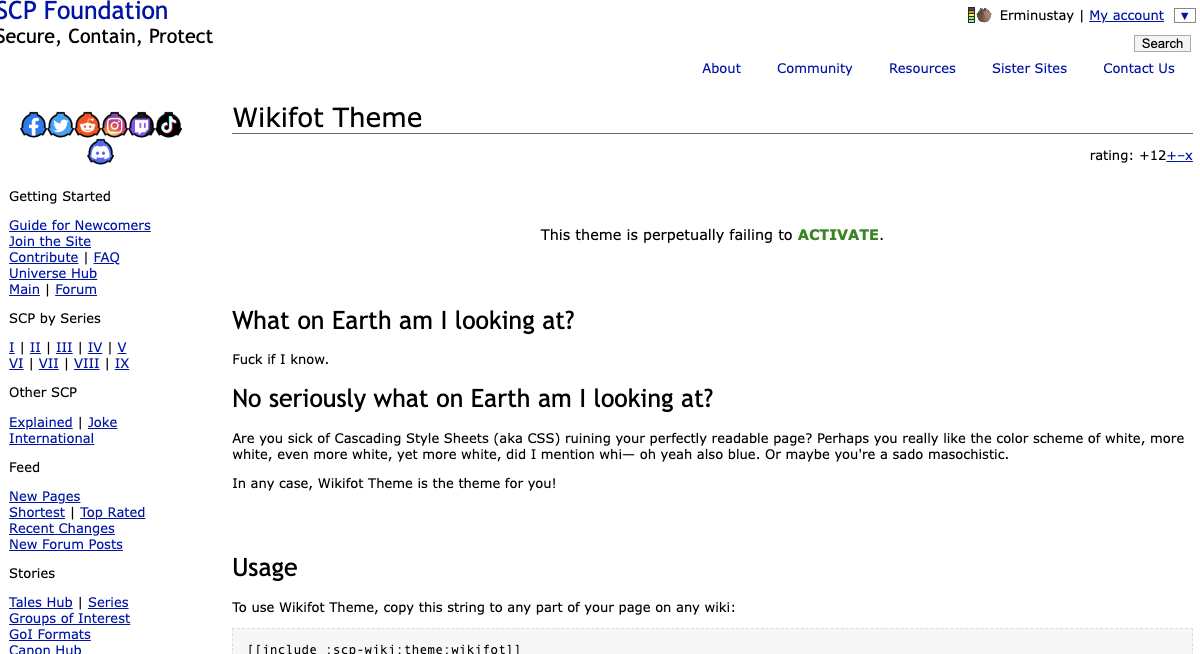Click the Reddit social icon
The width and height of the screenshot is (1200, 654).
[x=88, y=125]
